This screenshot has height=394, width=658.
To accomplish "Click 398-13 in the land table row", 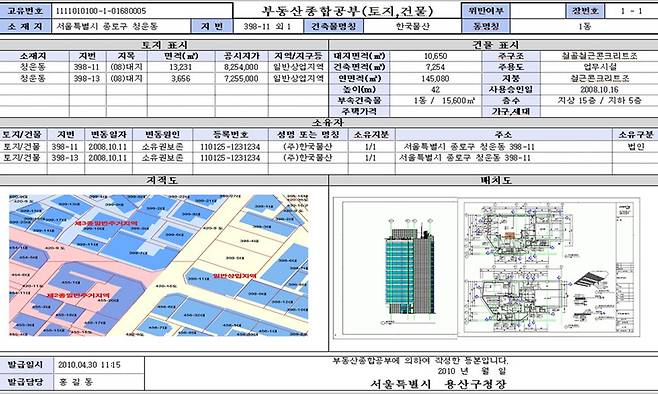I will (86, 78).
